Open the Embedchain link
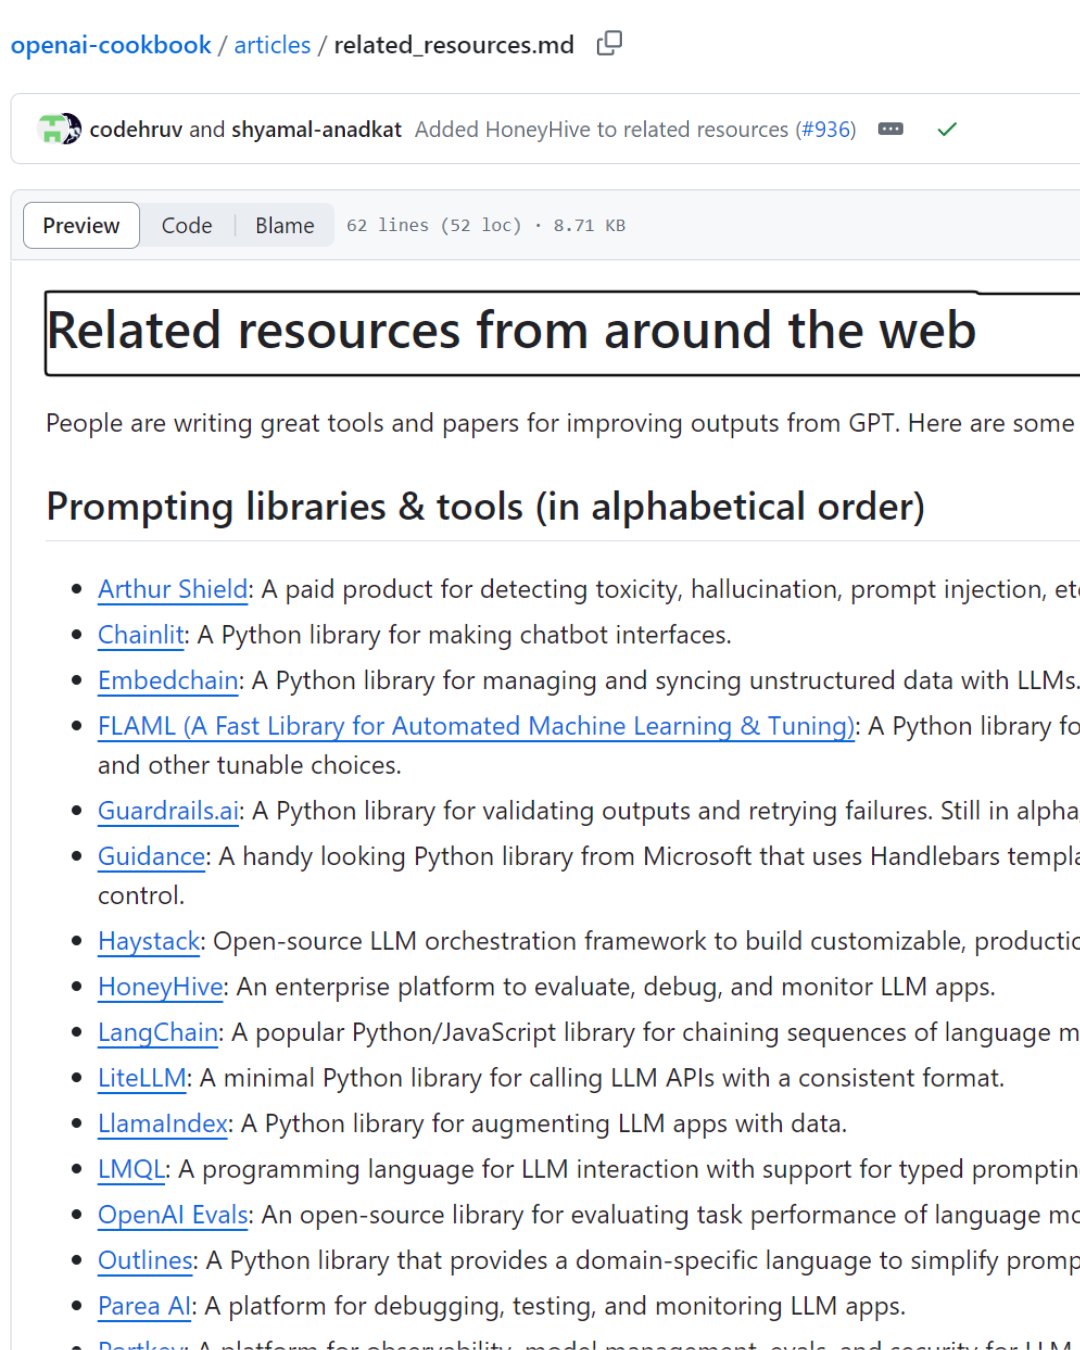This screenshot has height=1350, width=1080. [x=168, y=681]
